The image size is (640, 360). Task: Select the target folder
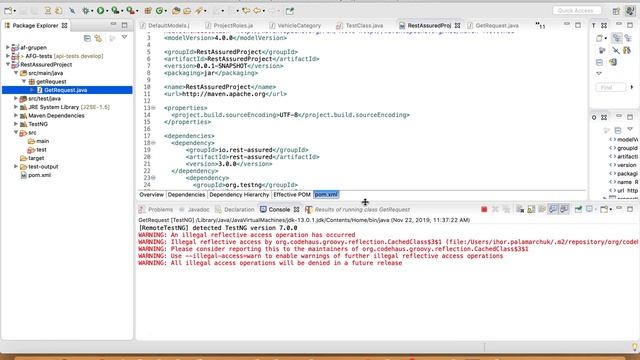tap(36, 158)
